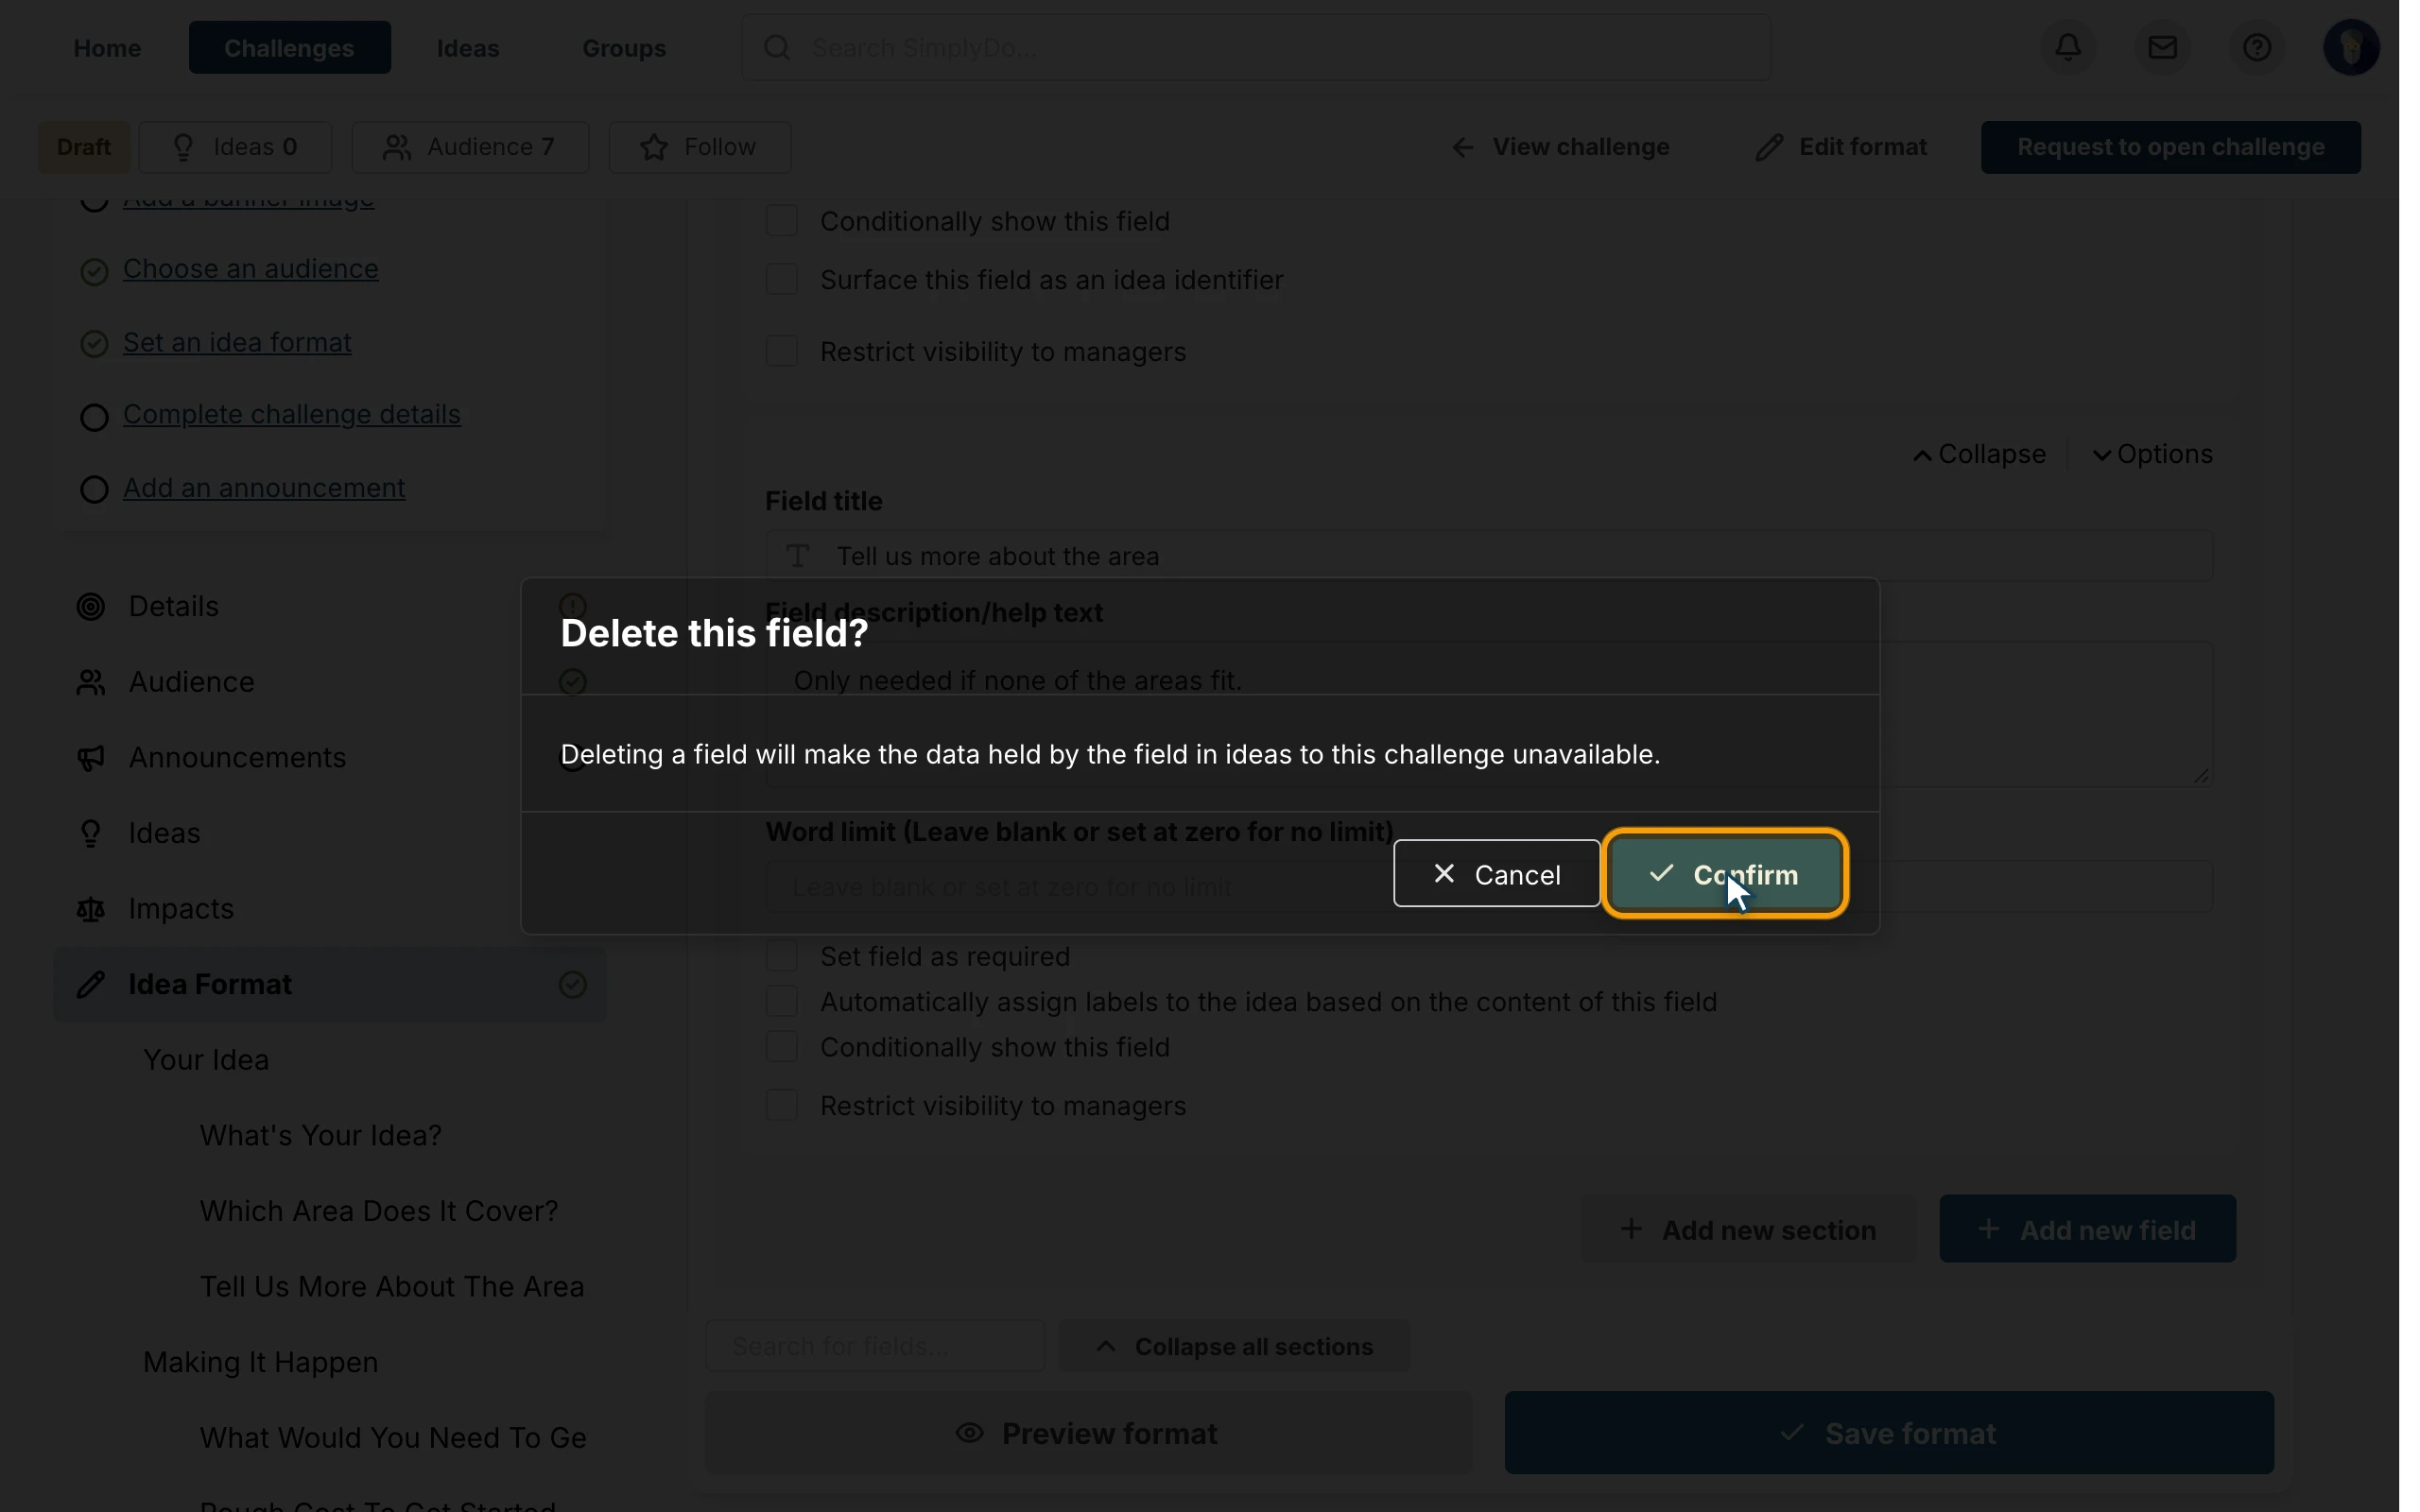Click the eye icon in Preview format
Viewport: 2420px width, 1512px height.
point(969,1433)
